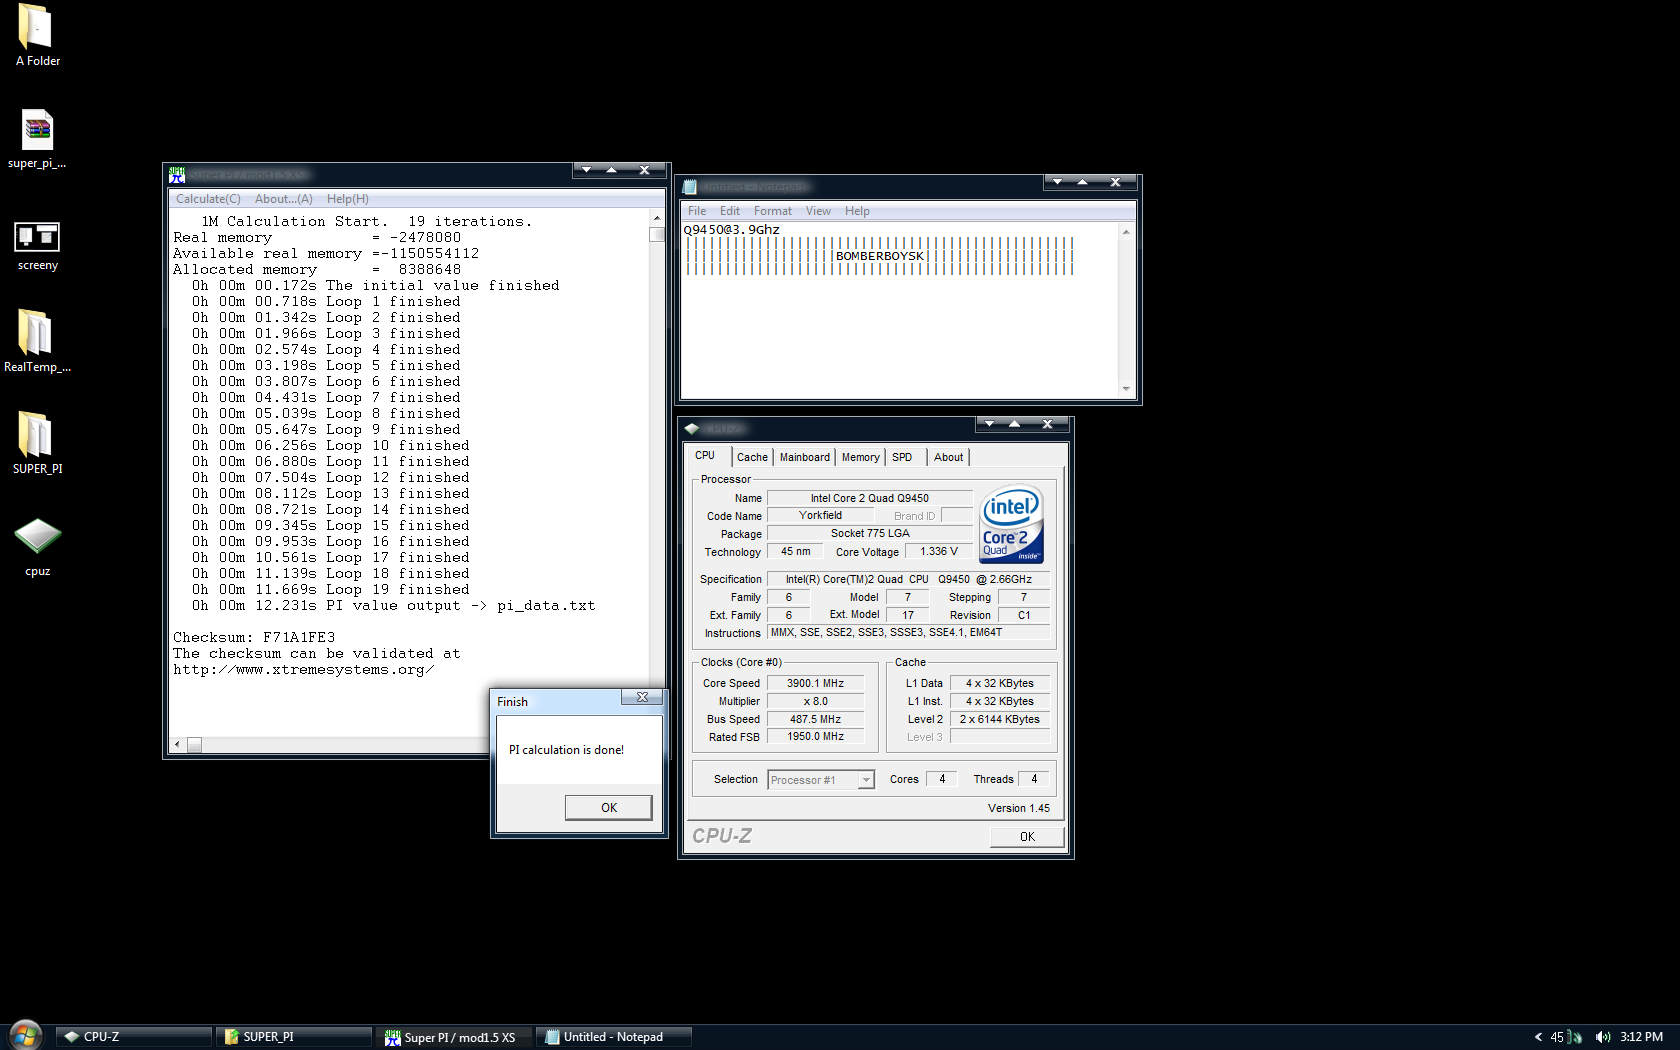Viewport: 1680px width, 1050px height.
Task: Switch to About tab in CPU-Z
Action: pyautogui.click(x=949, y=457)
